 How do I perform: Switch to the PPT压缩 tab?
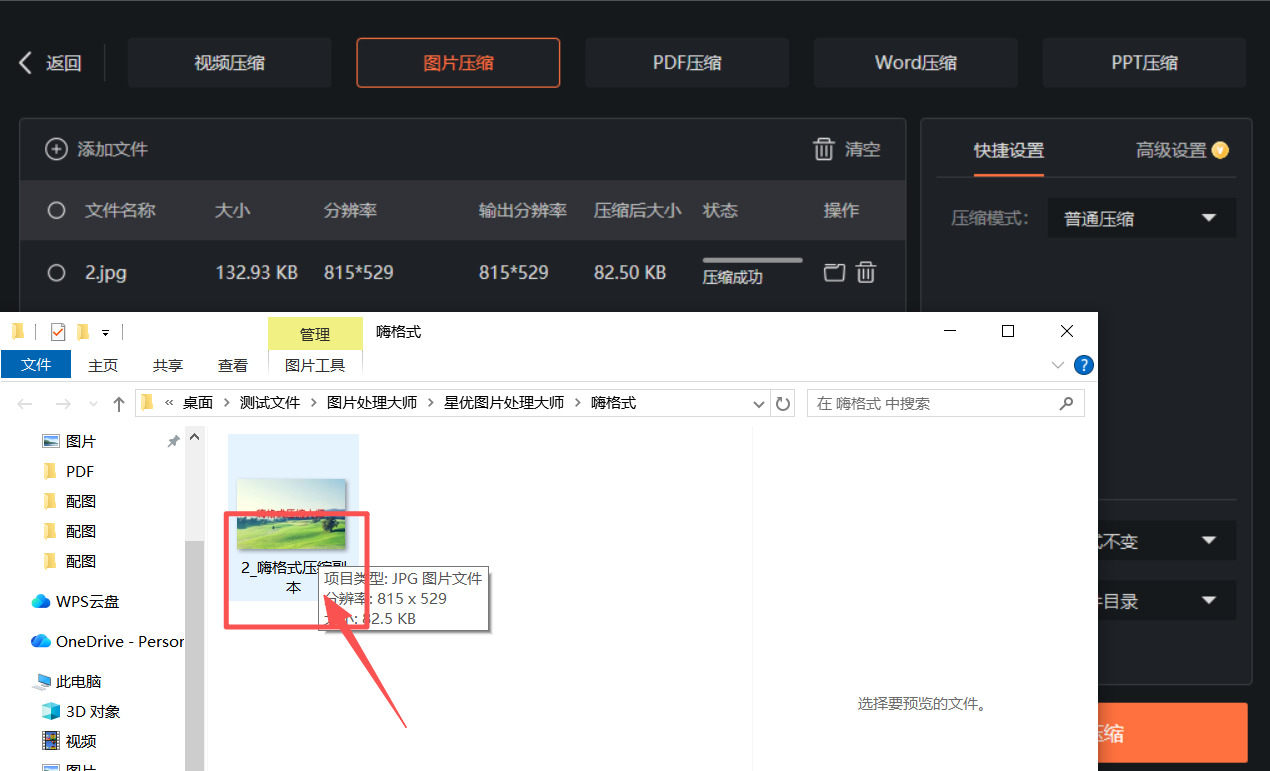point(1144,63)
